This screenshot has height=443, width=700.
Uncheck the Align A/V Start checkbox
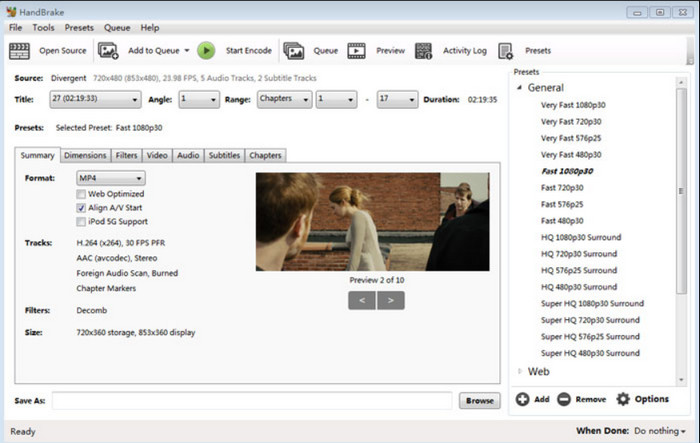81,208
